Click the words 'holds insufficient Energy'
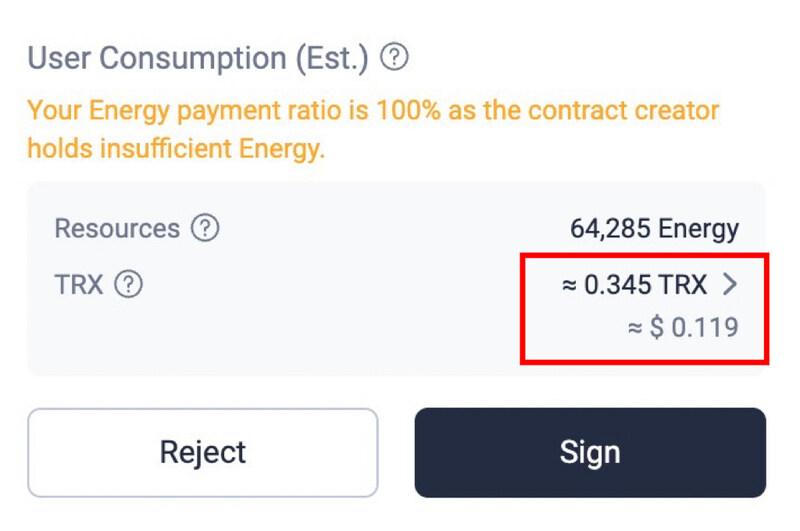The width and height of the screenshot is (800, 531). (176, 149)
